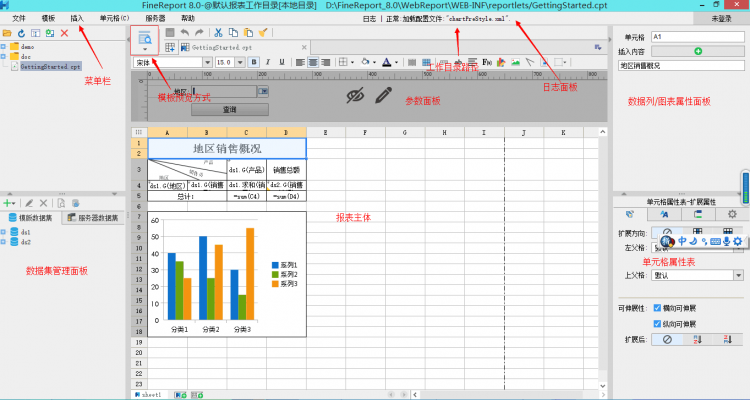Open the 文件 menu
The height and width of the screenshot is (400, 750).
[19, 18]
